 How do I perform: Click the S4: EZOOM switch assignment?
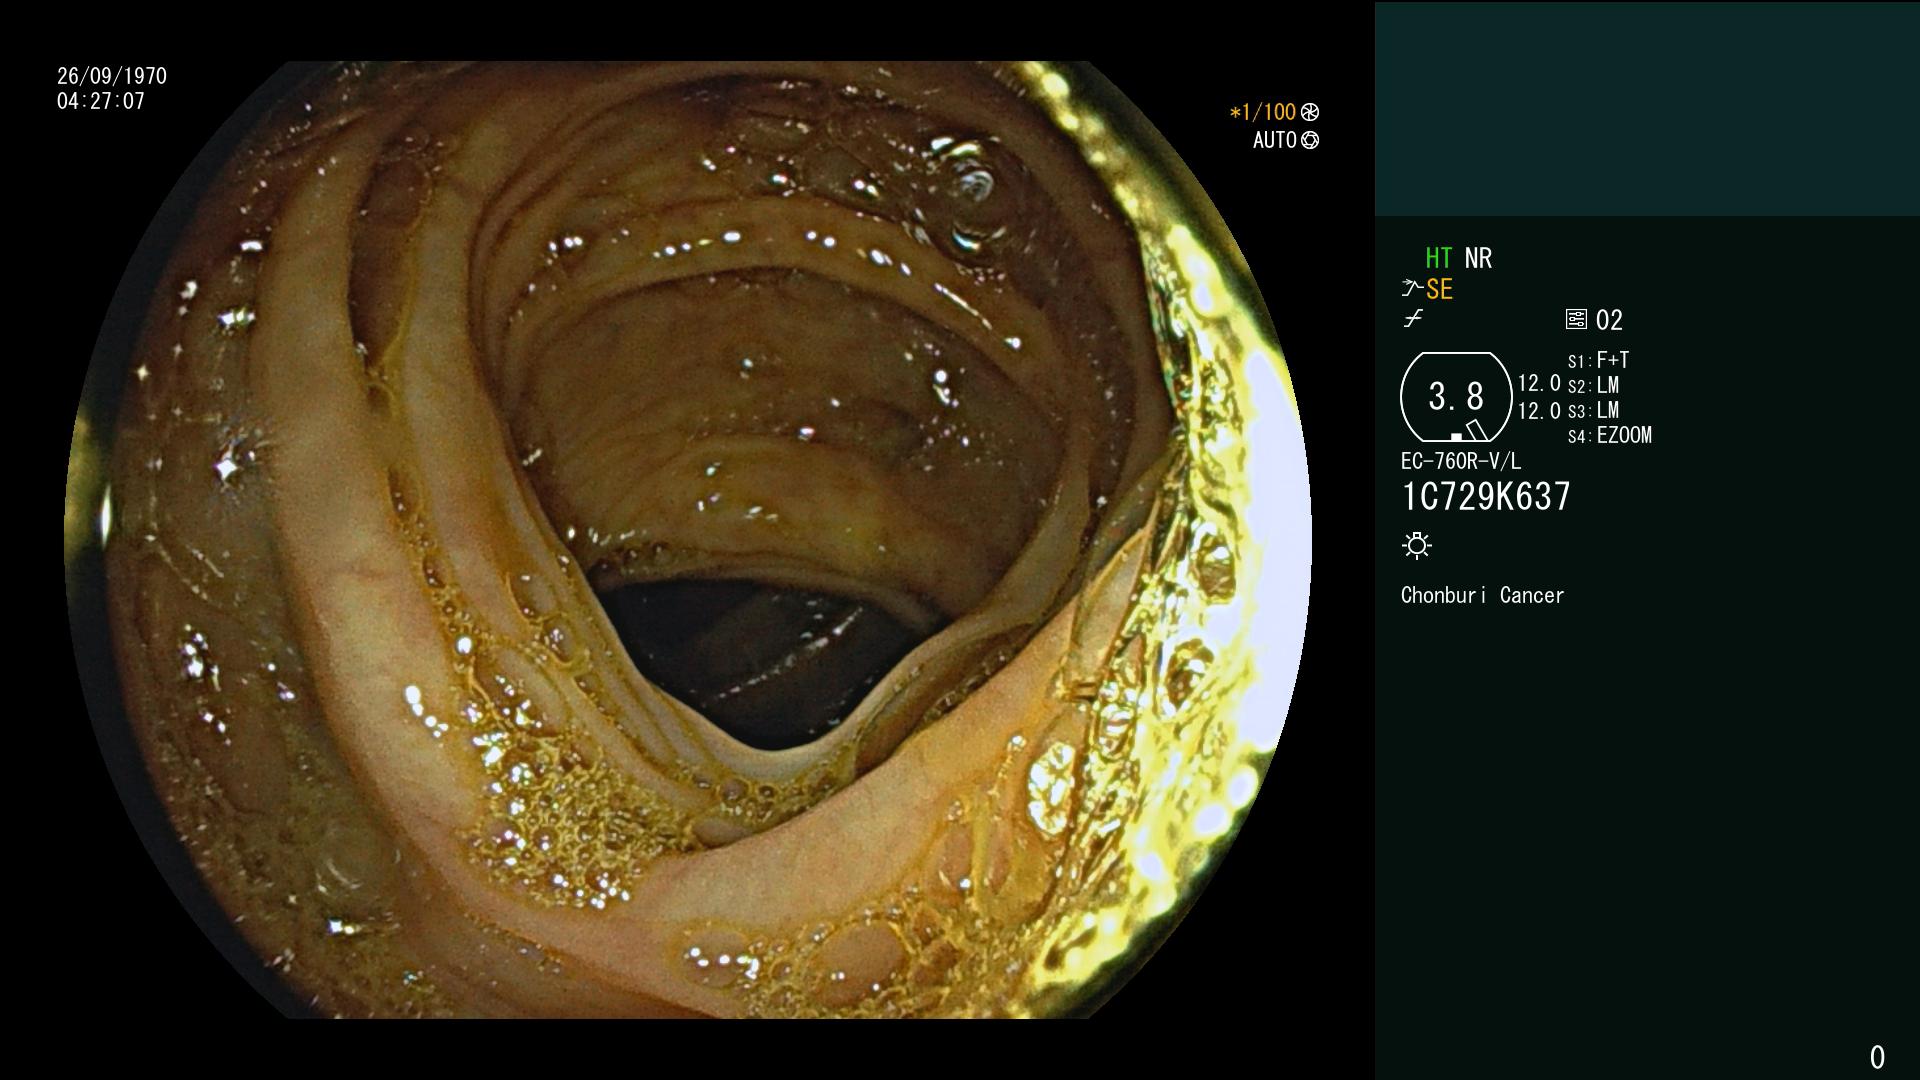[x=1610, y=435]
